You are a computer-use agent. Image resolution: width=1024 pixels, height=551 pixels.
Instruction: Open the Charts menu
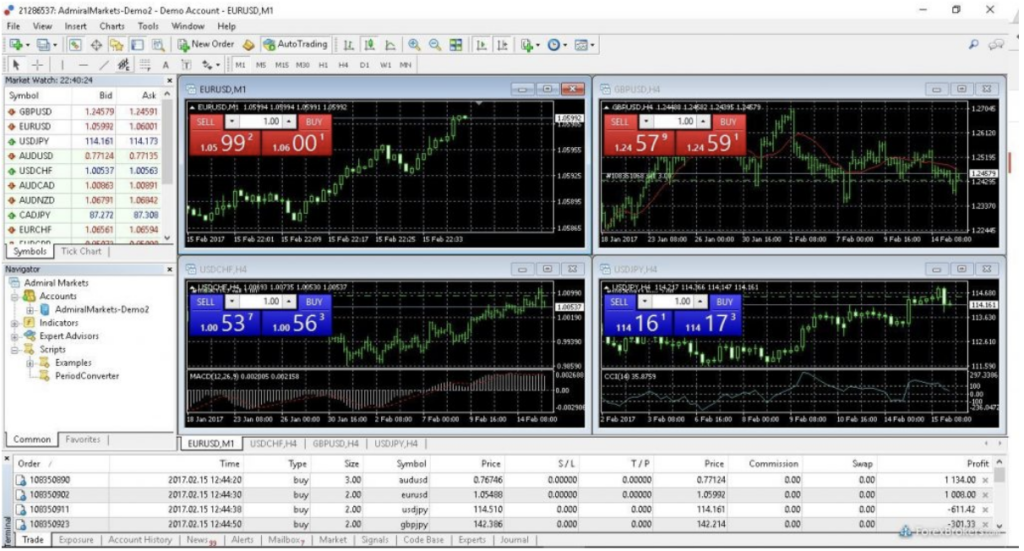pyautogui.click(x=112, y=25)
